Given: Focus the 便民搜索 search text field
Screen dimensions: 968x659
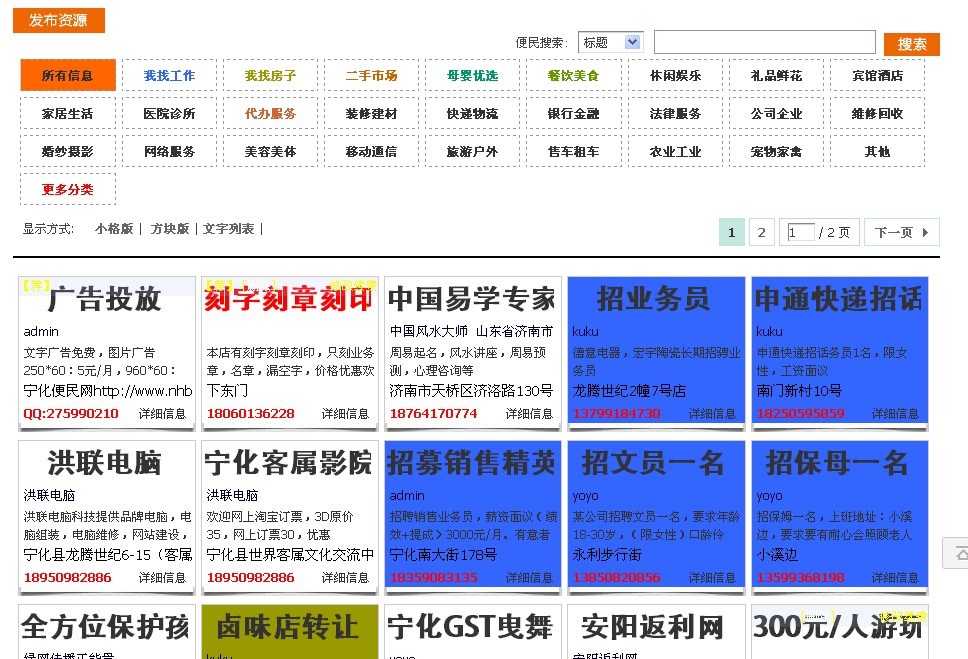Looking at the screenshot, I should [764, 42].
